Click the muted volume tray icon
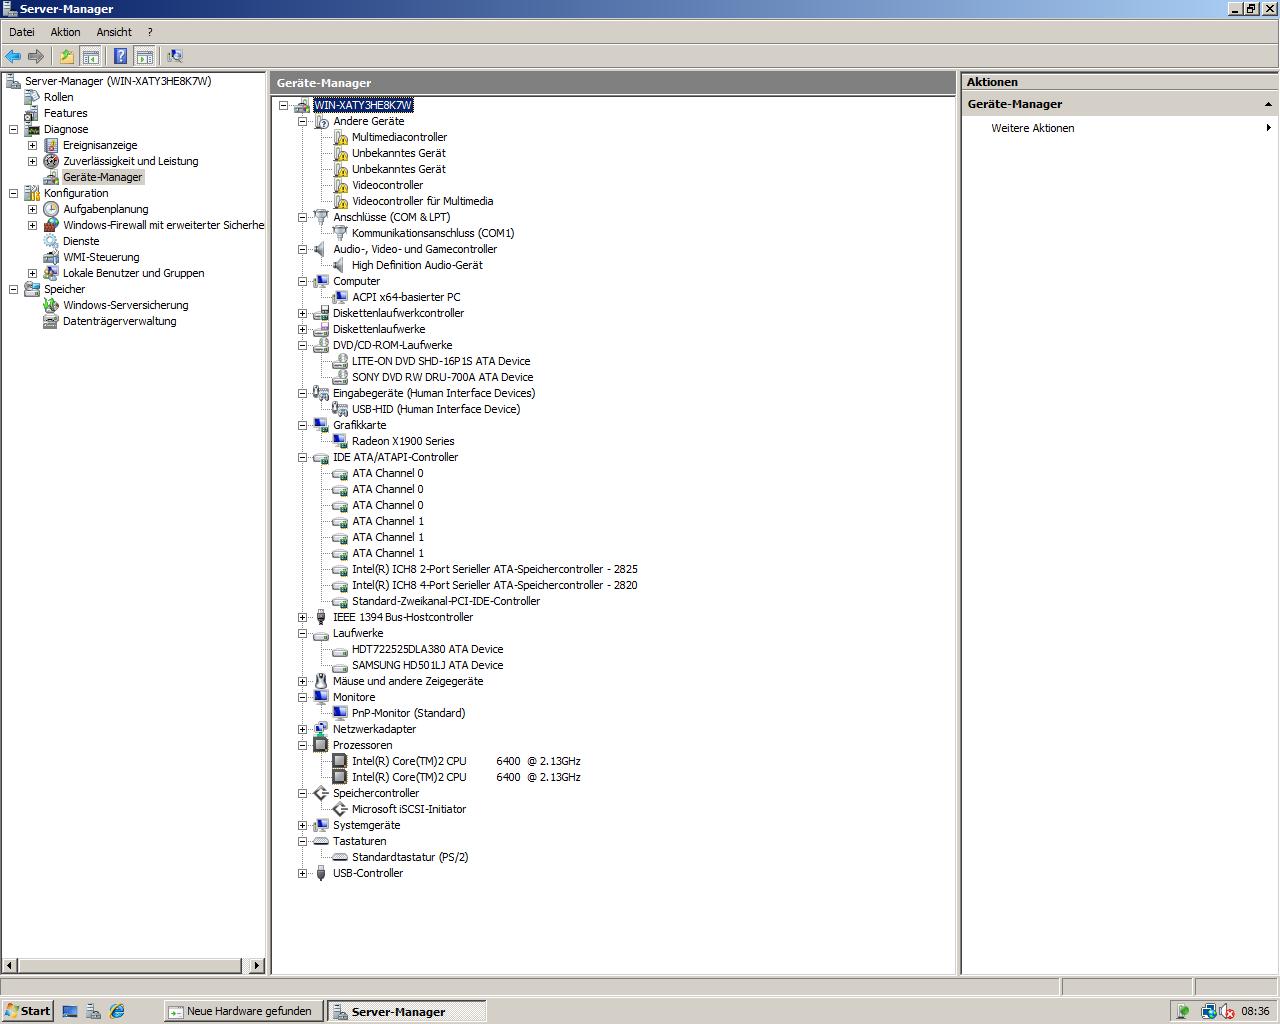This screenshot has width=1280, height=1024. [x=1227, y=1011]
